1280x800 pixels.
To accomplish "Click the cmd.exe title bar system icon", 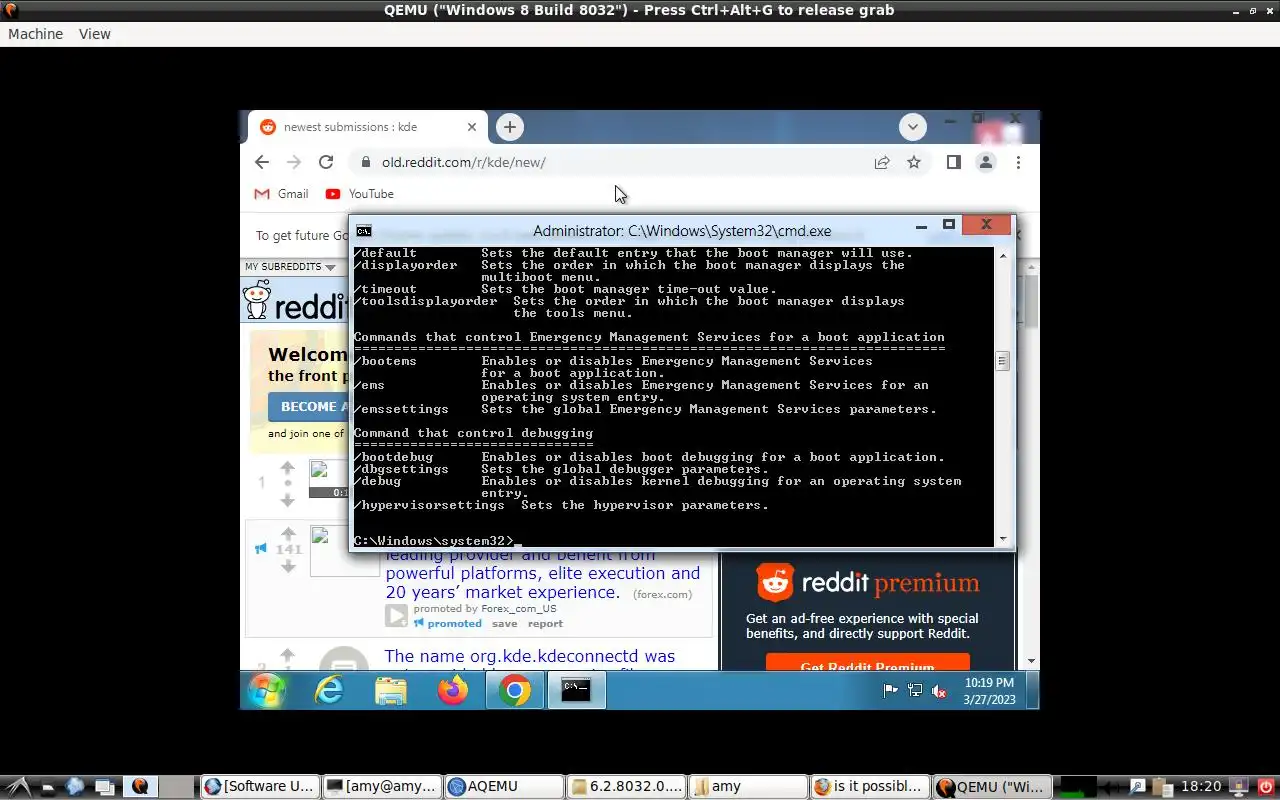I will (364, 230).
